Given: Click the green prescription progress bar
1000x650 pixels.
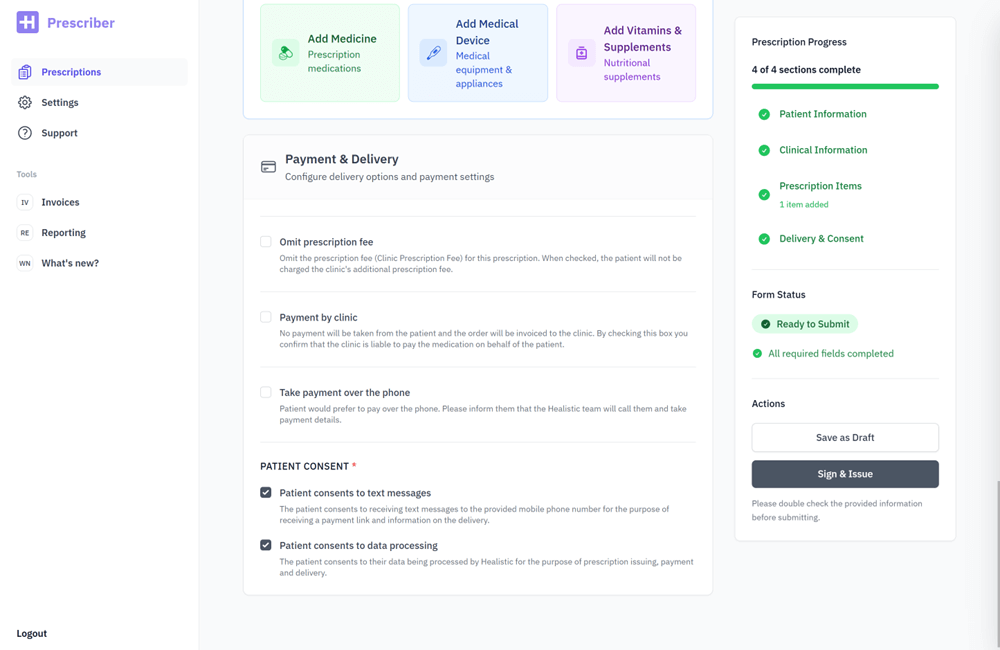Looking at the screenshot, I should (845, 87).
